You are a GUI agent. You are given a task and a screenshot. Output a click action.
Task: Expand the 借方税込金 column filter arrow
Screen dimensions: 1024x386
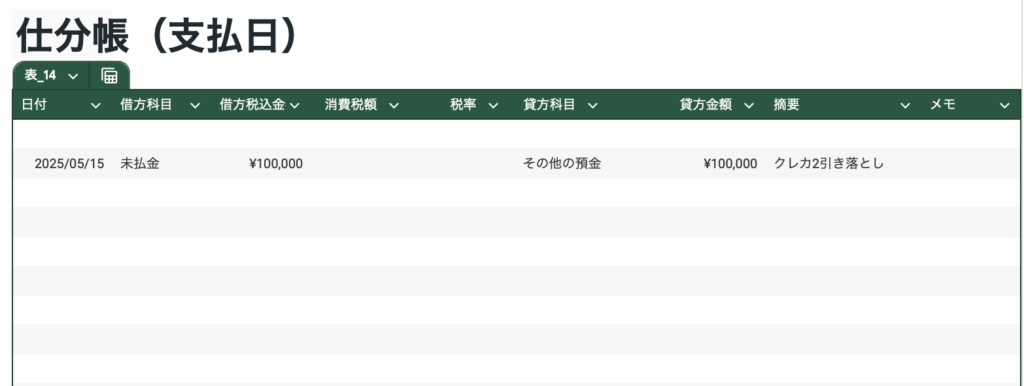click(x=294, y=106)
